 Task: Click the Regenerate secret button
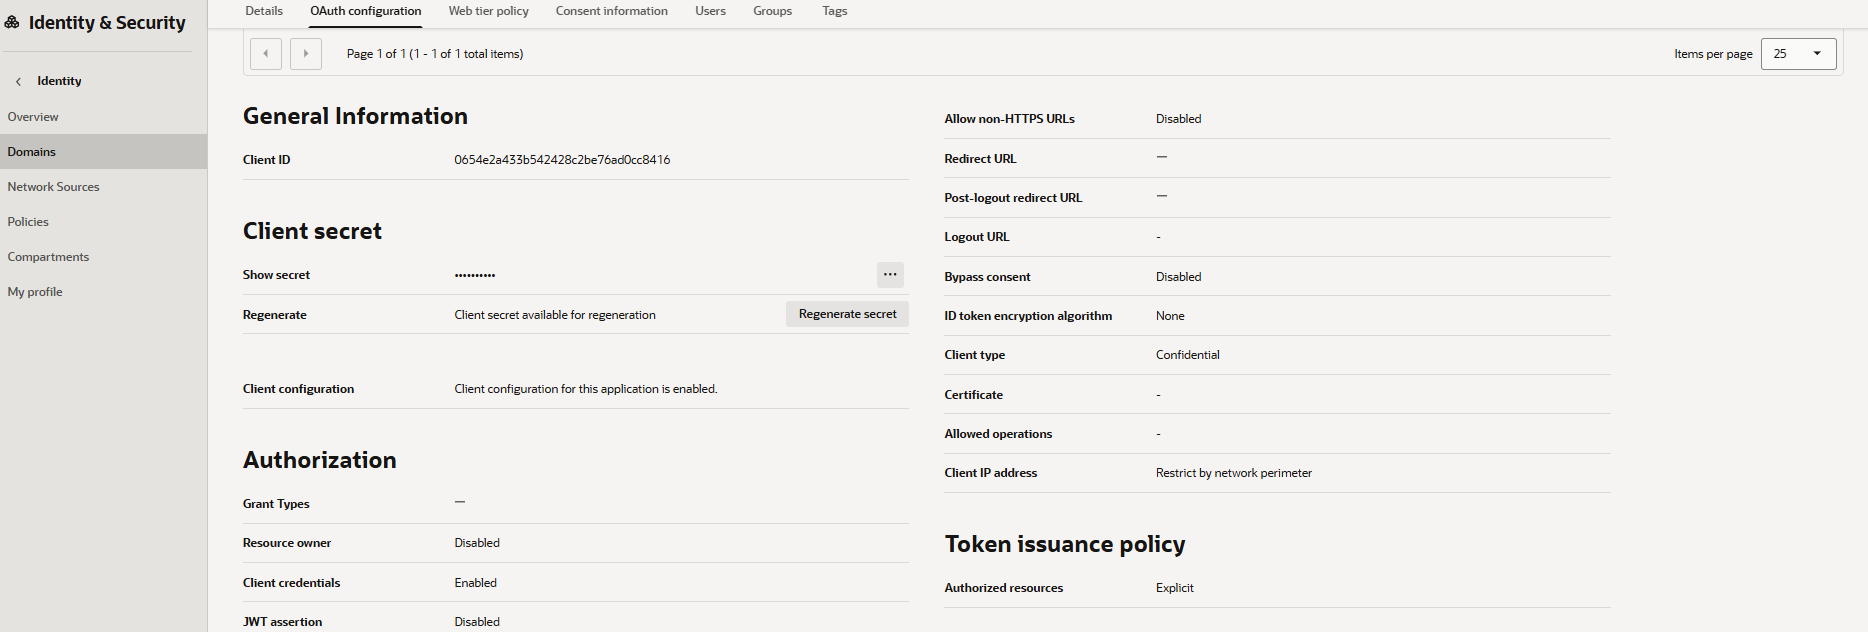[847, 314]
